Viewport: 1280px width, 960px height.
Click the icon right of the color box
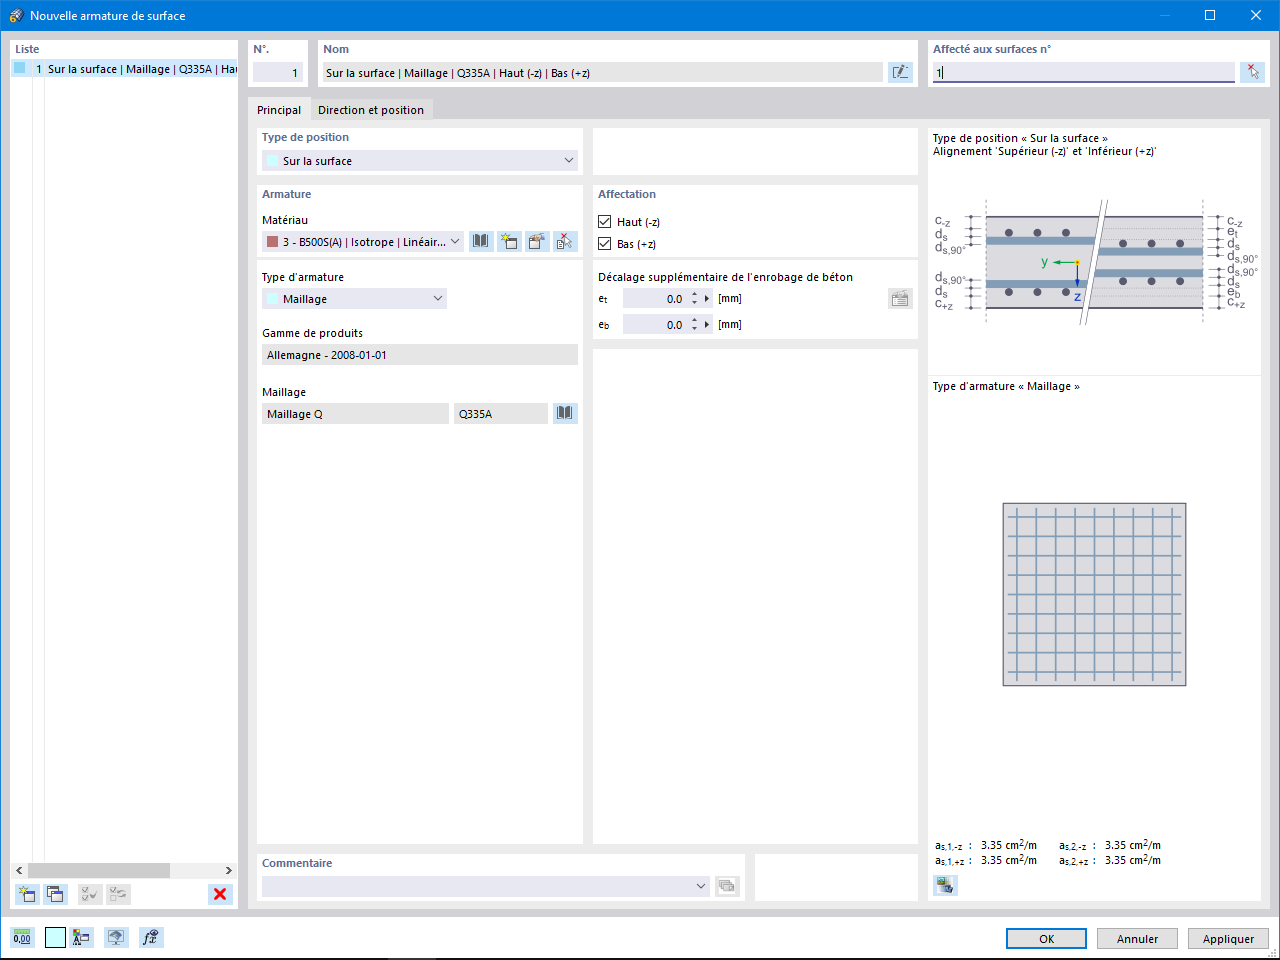(81, 937)
